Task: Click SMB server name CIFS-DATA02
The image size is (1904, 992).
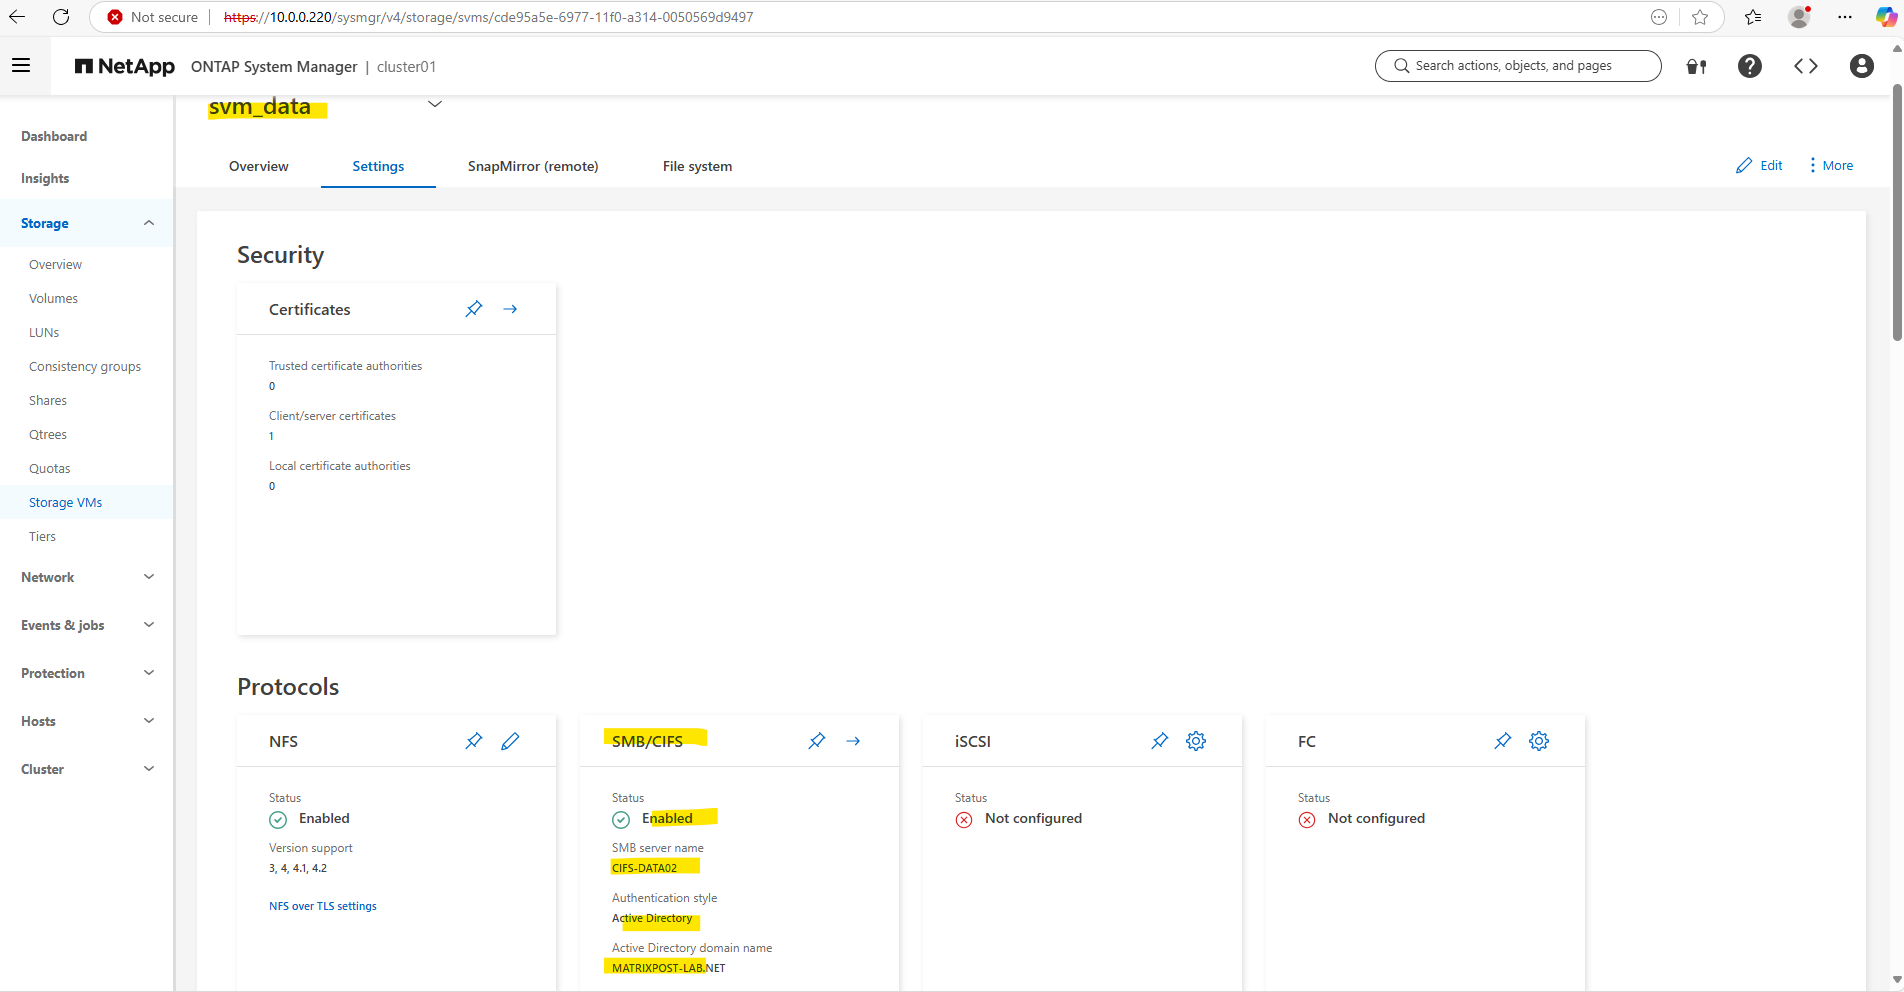Action: point(644,868)
